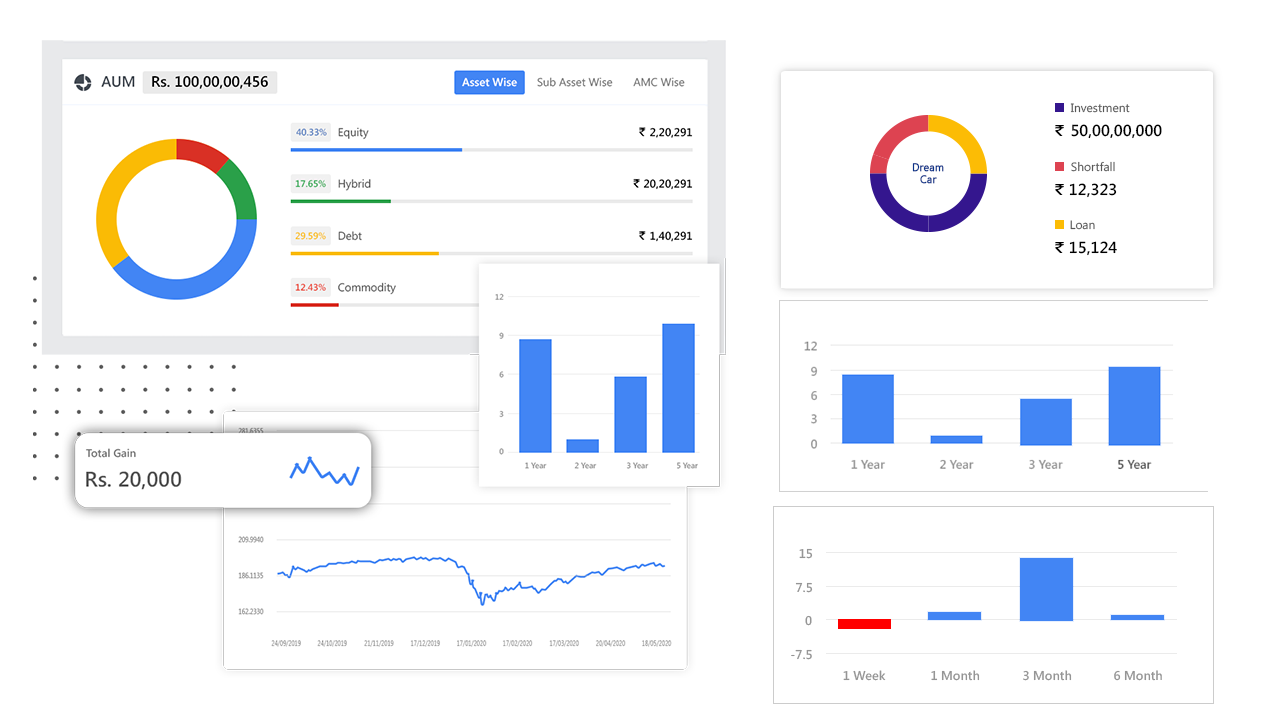This screenshot has height=720, width=1280.
Task: Click the Hybrid 17.65% percentage badge
Action: click(x=310, y=184)
